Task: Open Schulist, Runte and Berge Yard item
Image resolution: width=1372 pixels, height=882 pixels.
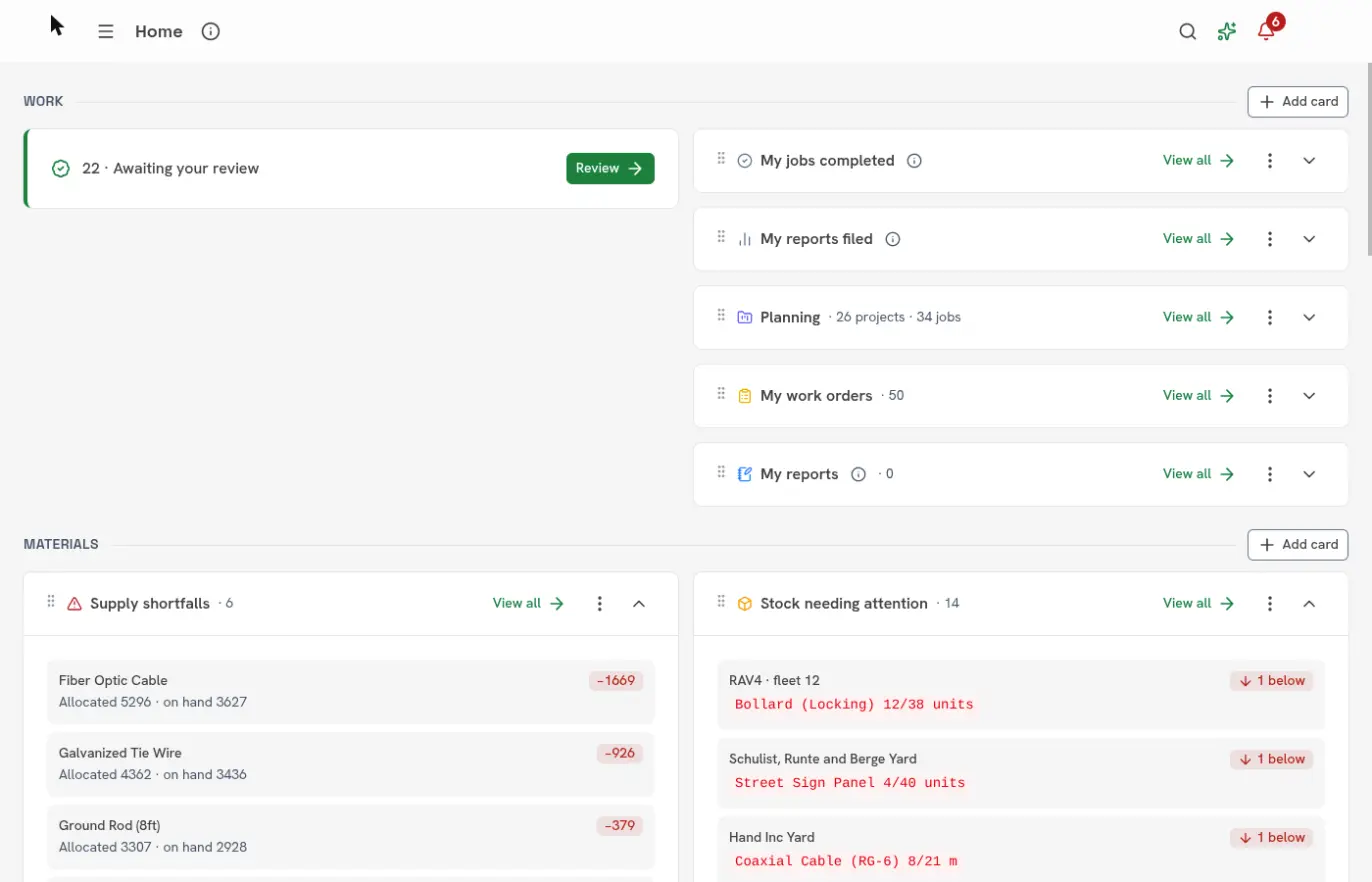Action: [x=1021, y=772]
